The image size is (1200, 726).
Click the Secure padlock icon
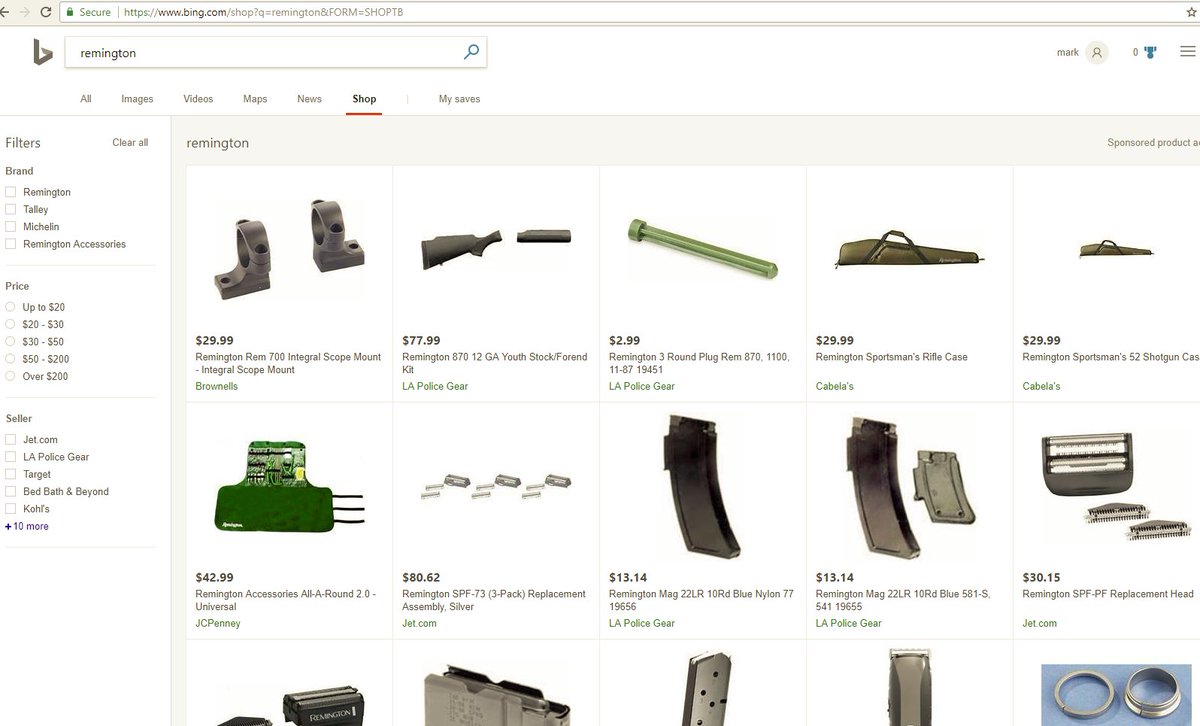pyautogui.click(x=70, y=12)
